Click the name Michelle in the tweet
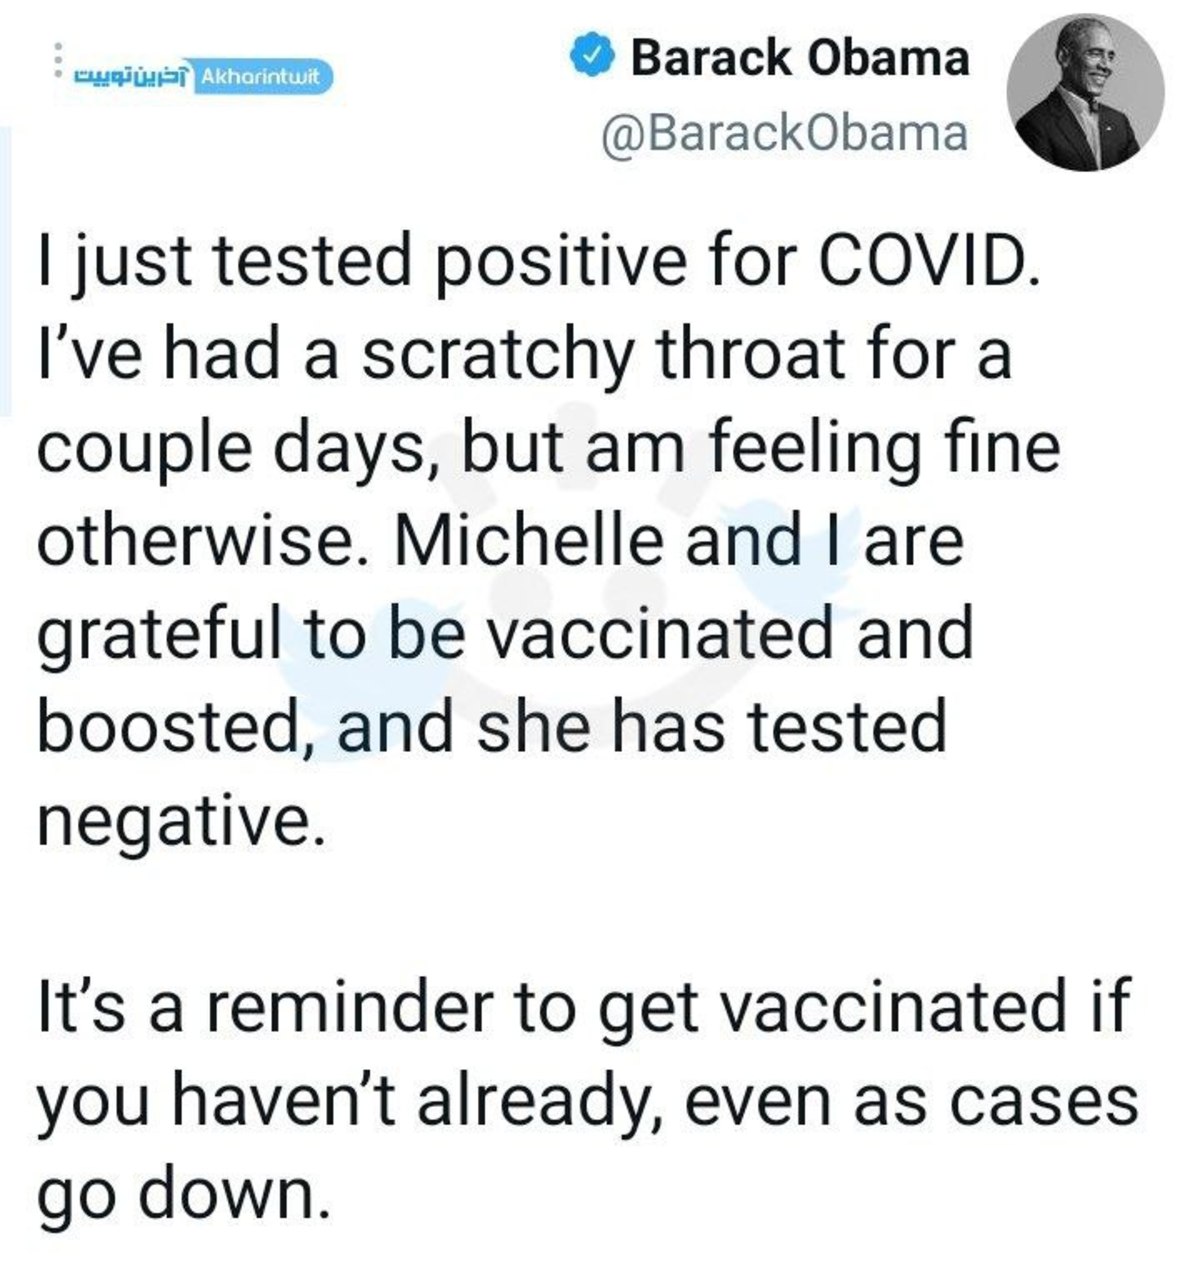 click(x=531, y=541)
